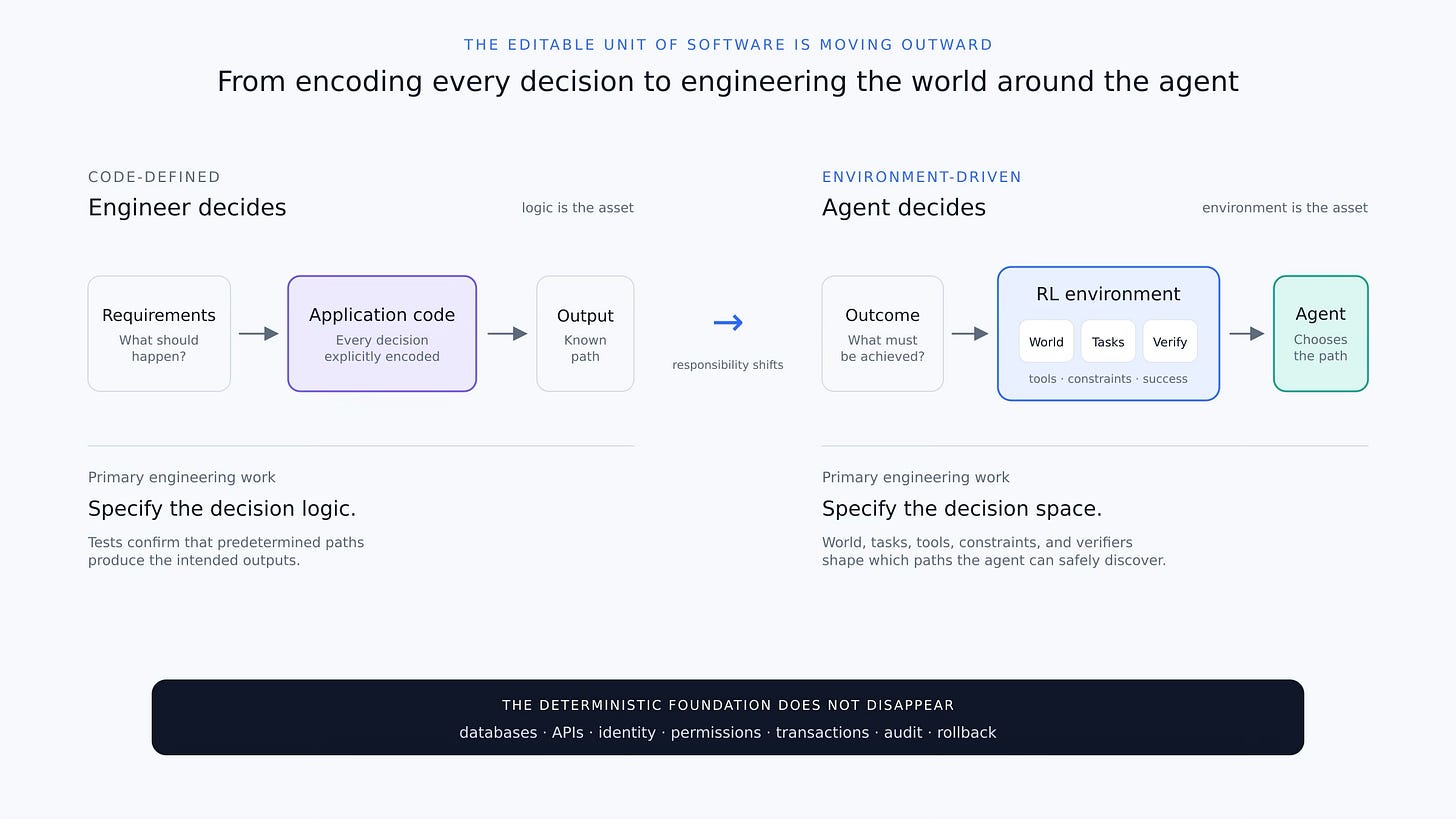This screenshot has width=1456, height=819.
Task: Click the Output Known path box
Action: 585,333
